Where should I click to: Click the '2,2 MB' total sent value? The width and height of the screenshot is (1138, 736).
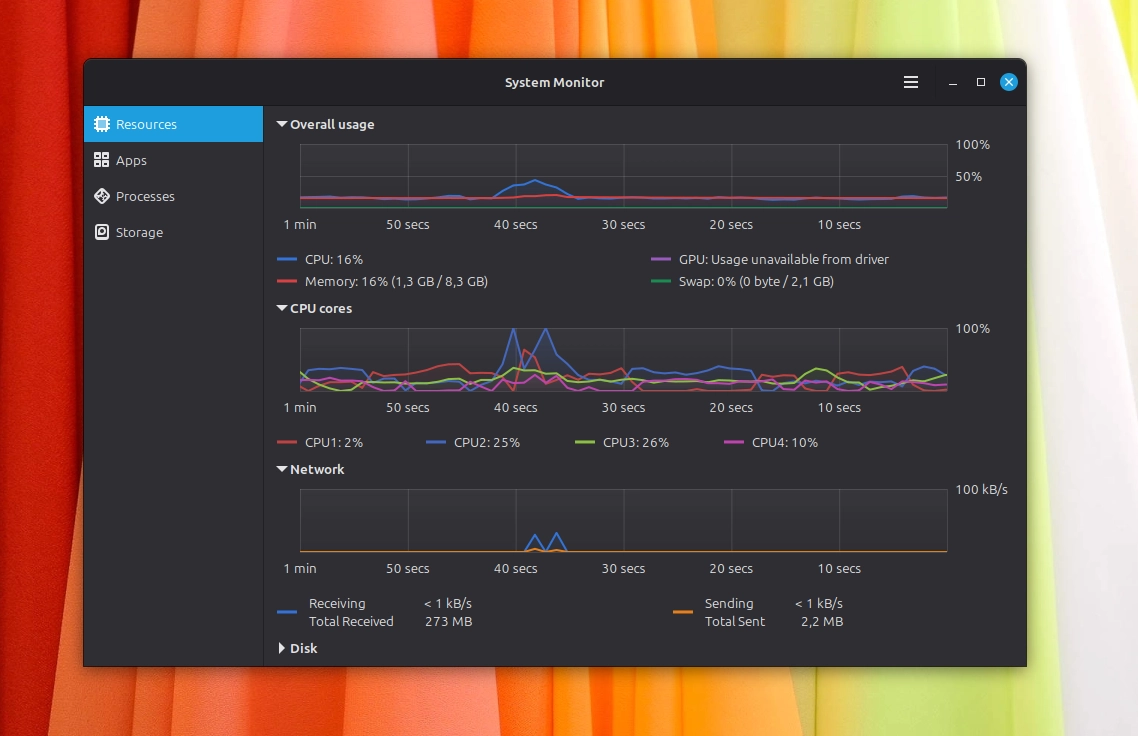click(822, 621)
